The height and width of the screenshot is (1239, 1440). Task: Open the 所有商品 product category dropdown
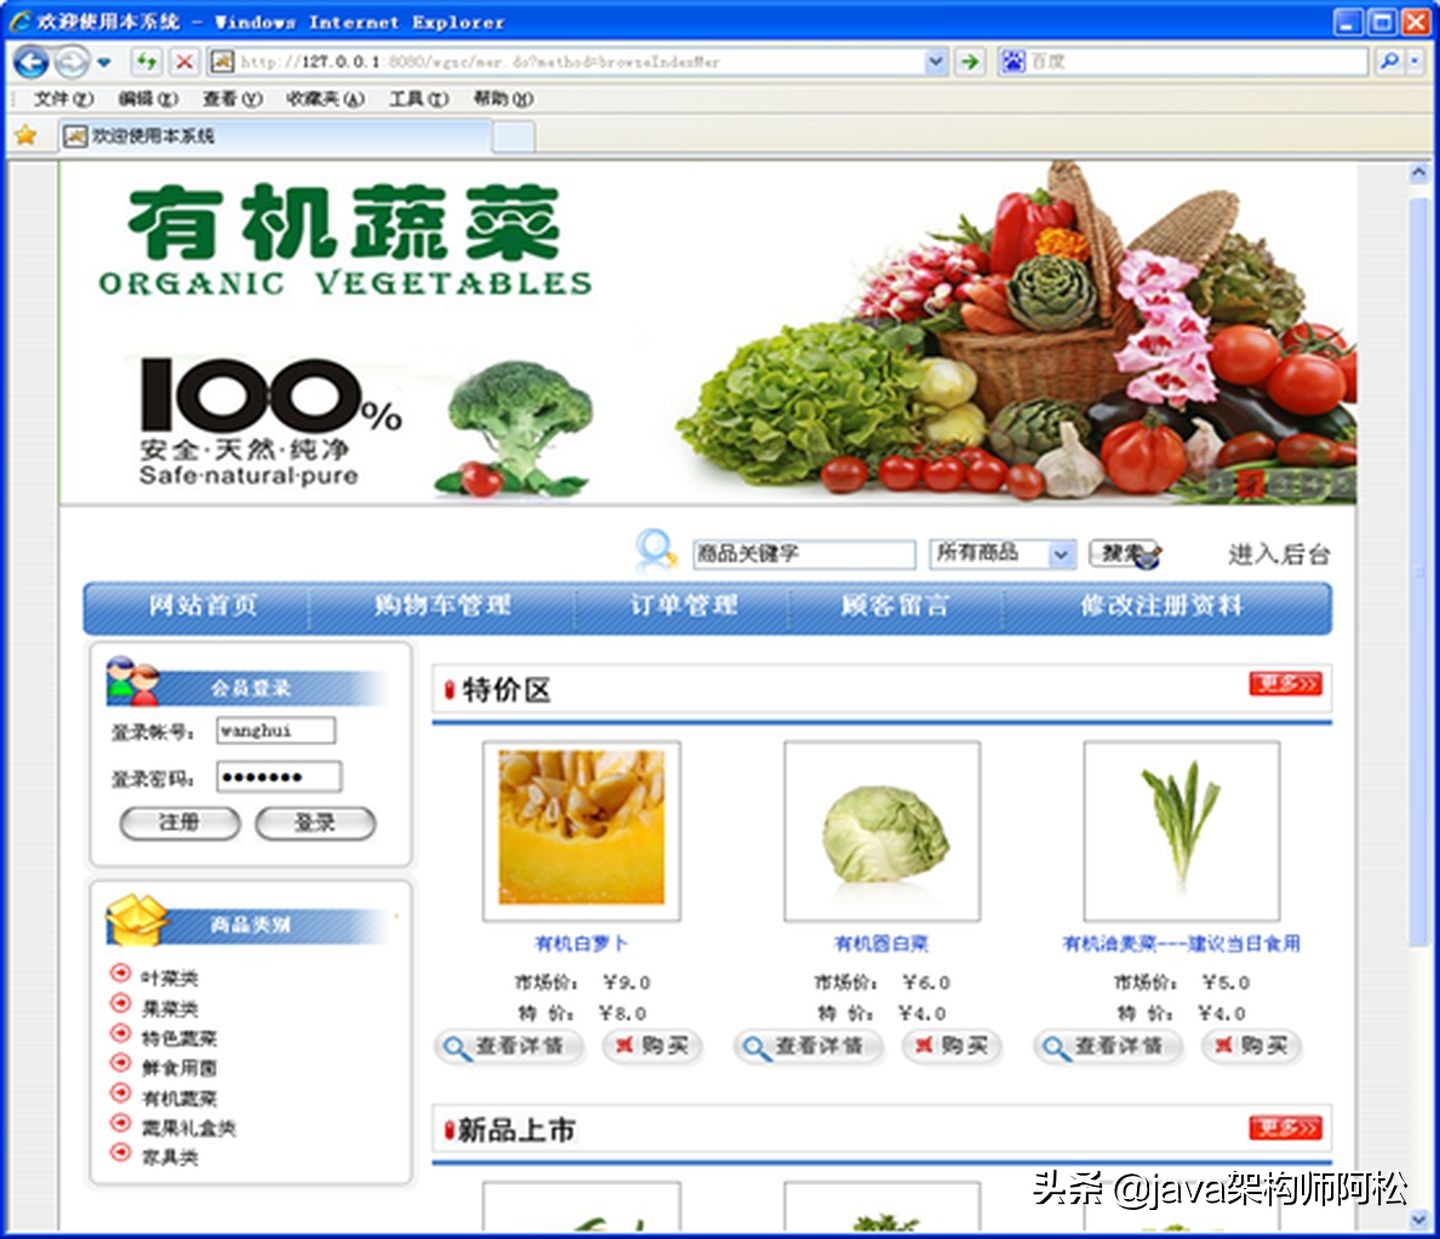pos(1061,553)
